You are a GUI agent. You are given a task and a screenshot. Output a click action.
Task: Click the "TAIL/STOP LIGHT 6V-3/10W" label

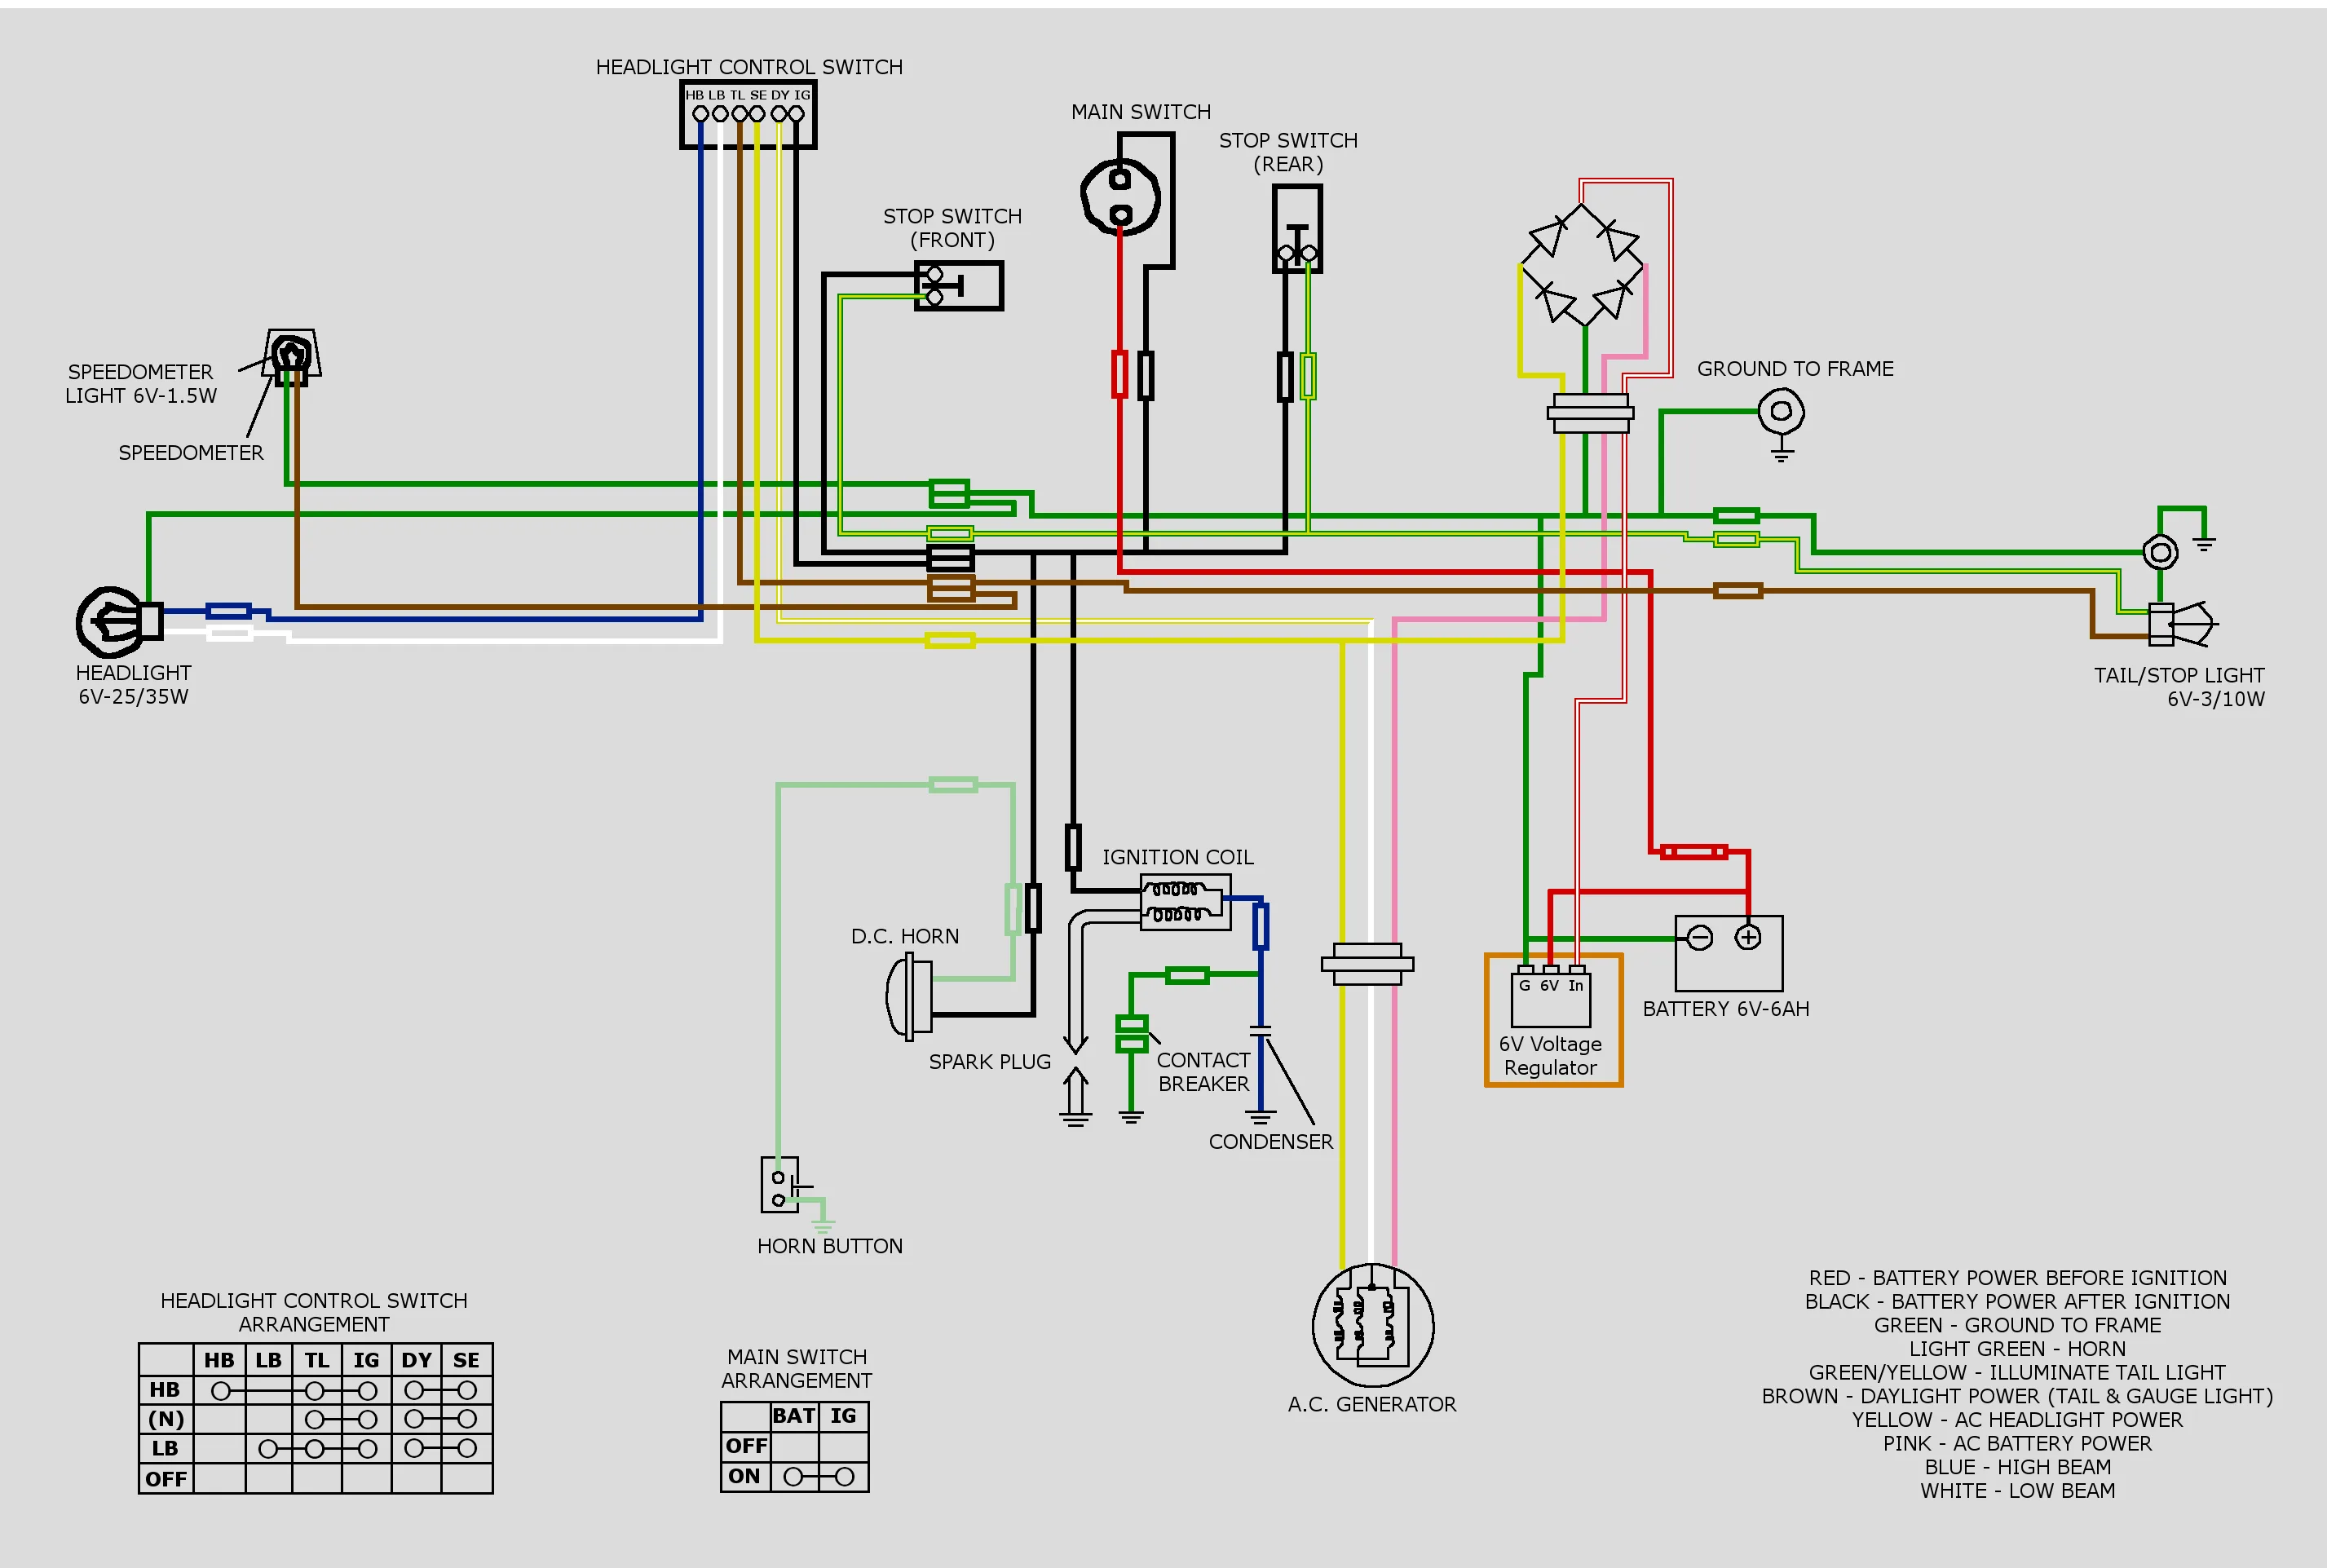pos(2179,687)
